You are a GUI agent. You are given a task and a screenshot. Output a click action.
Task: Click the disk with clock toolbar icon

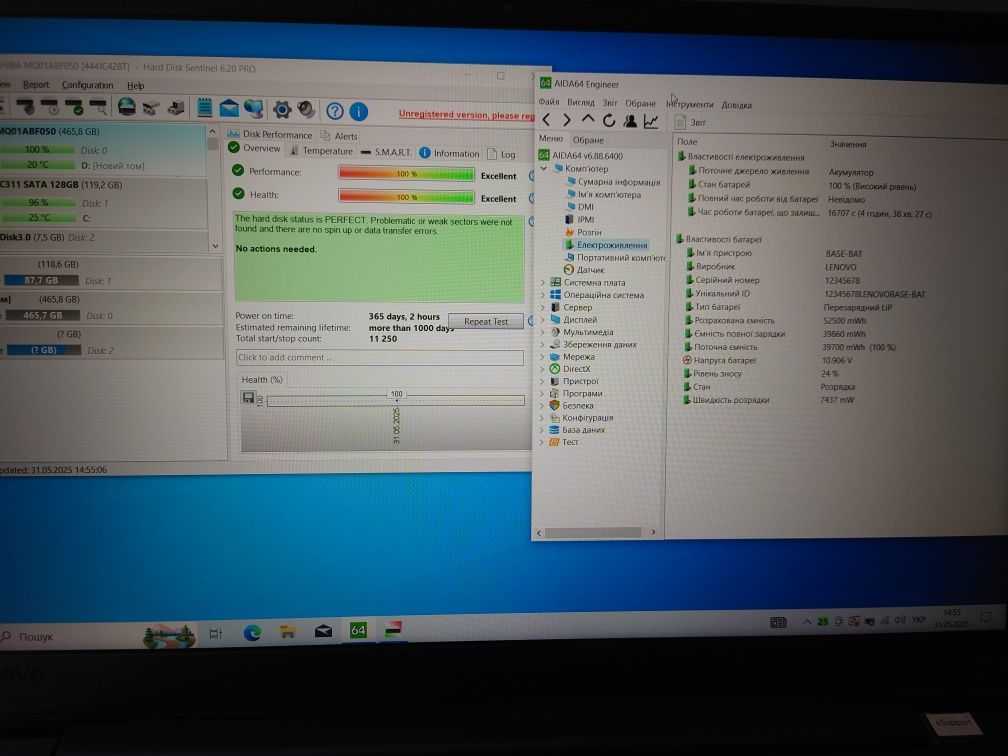coord(50,105)
